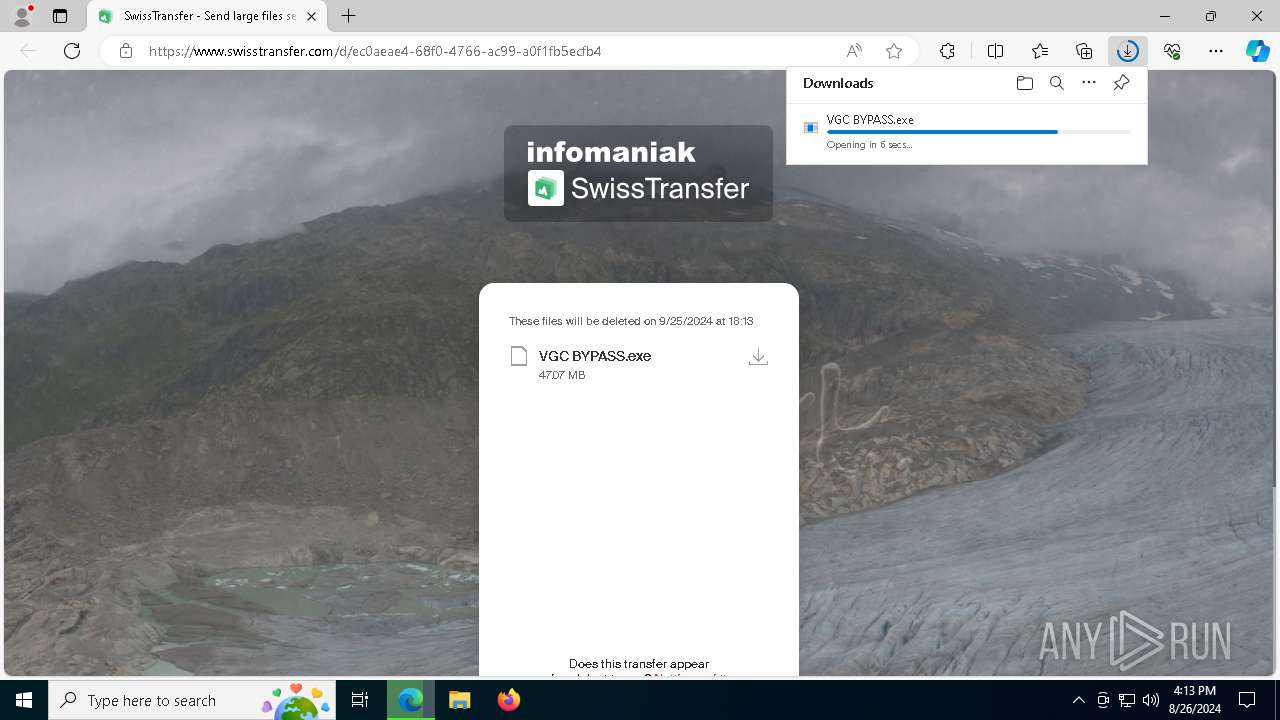Open the browser profile icon
Image resolution: width=1280 pixels, height=720 pixels.
click(22, 16)
